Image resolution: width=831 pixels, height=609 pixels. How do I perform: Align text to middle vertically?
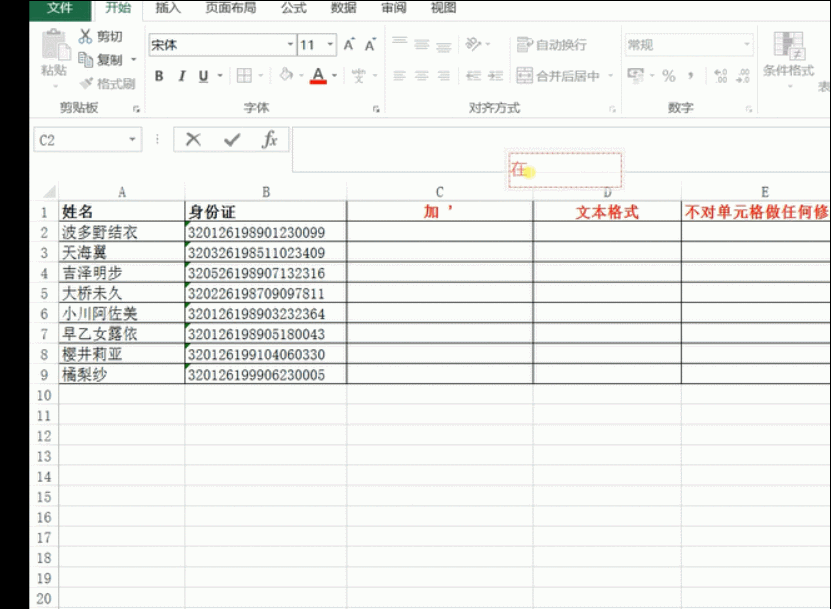pyautogui.click(x=422, y=45)
